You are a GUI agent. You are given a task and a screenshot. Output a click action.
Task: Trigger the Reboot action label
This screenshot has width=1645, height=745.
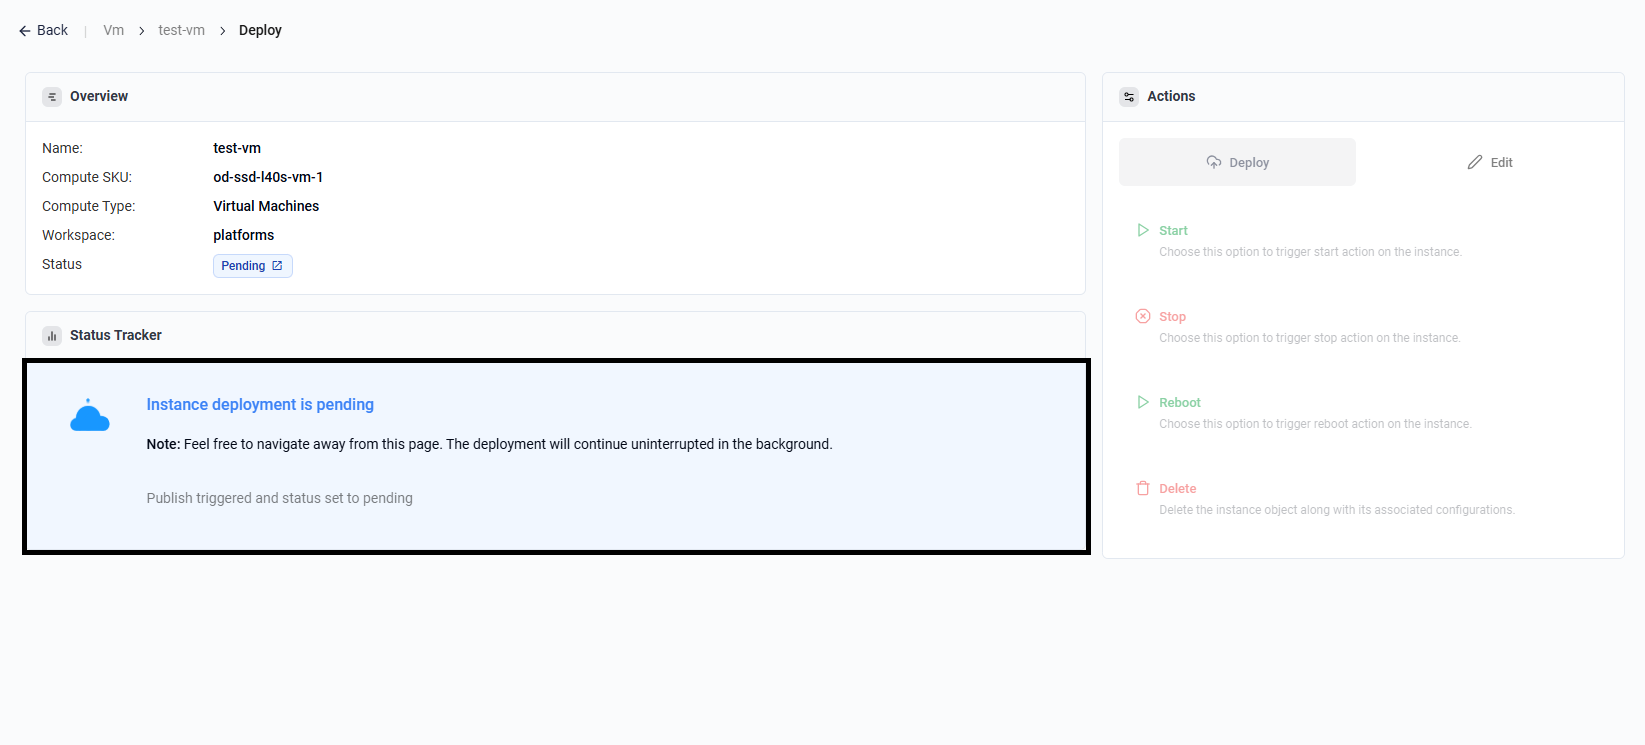[1180, 402]
